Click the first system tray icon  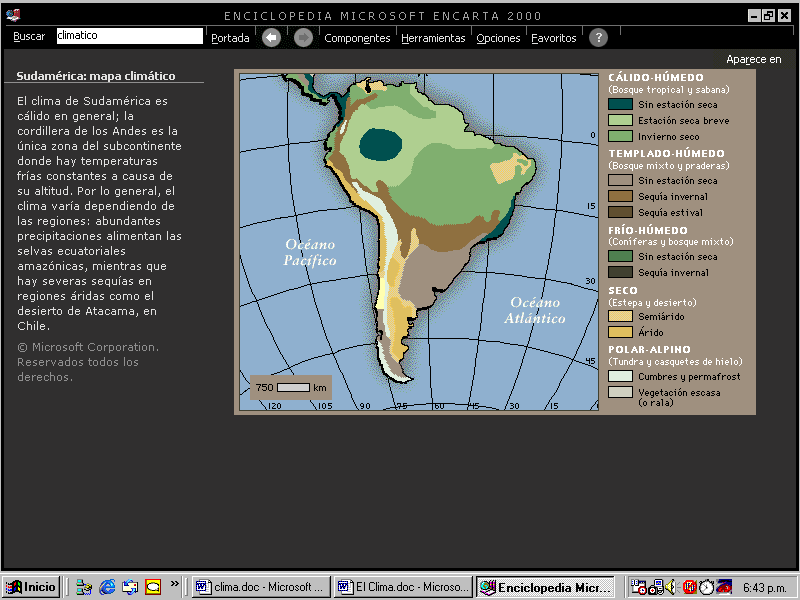(638, 587)
